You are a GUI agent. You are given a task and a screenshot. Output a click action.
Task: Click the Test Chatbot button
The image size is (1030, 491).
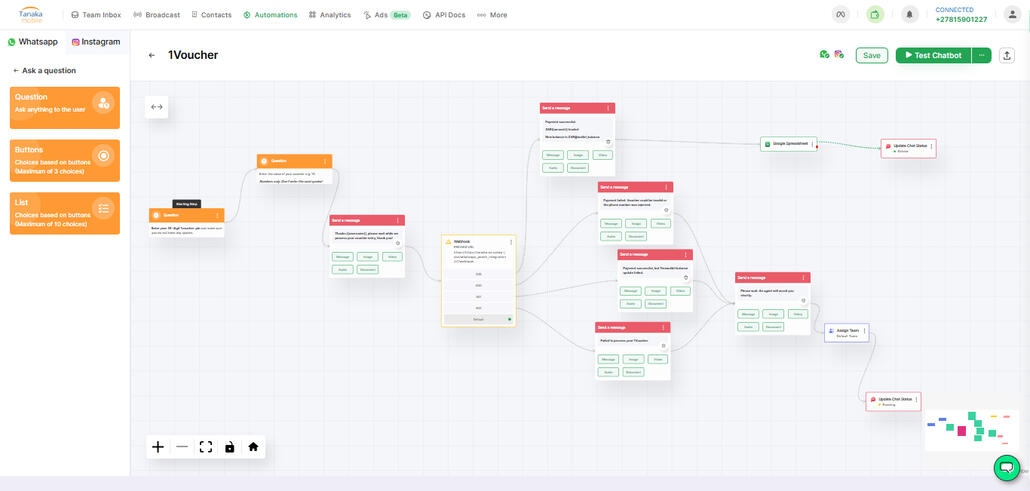click(x=933, y=55)
